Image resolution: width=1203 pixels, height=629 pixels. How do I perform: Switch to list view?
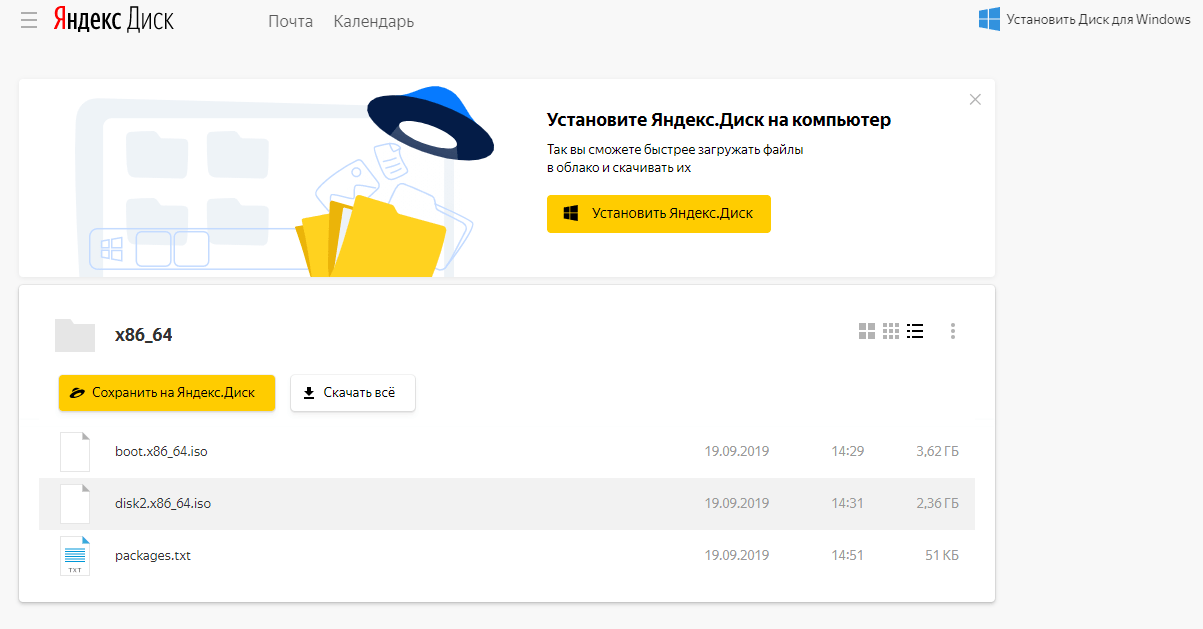pyautogui.click(x=915, y=331)
